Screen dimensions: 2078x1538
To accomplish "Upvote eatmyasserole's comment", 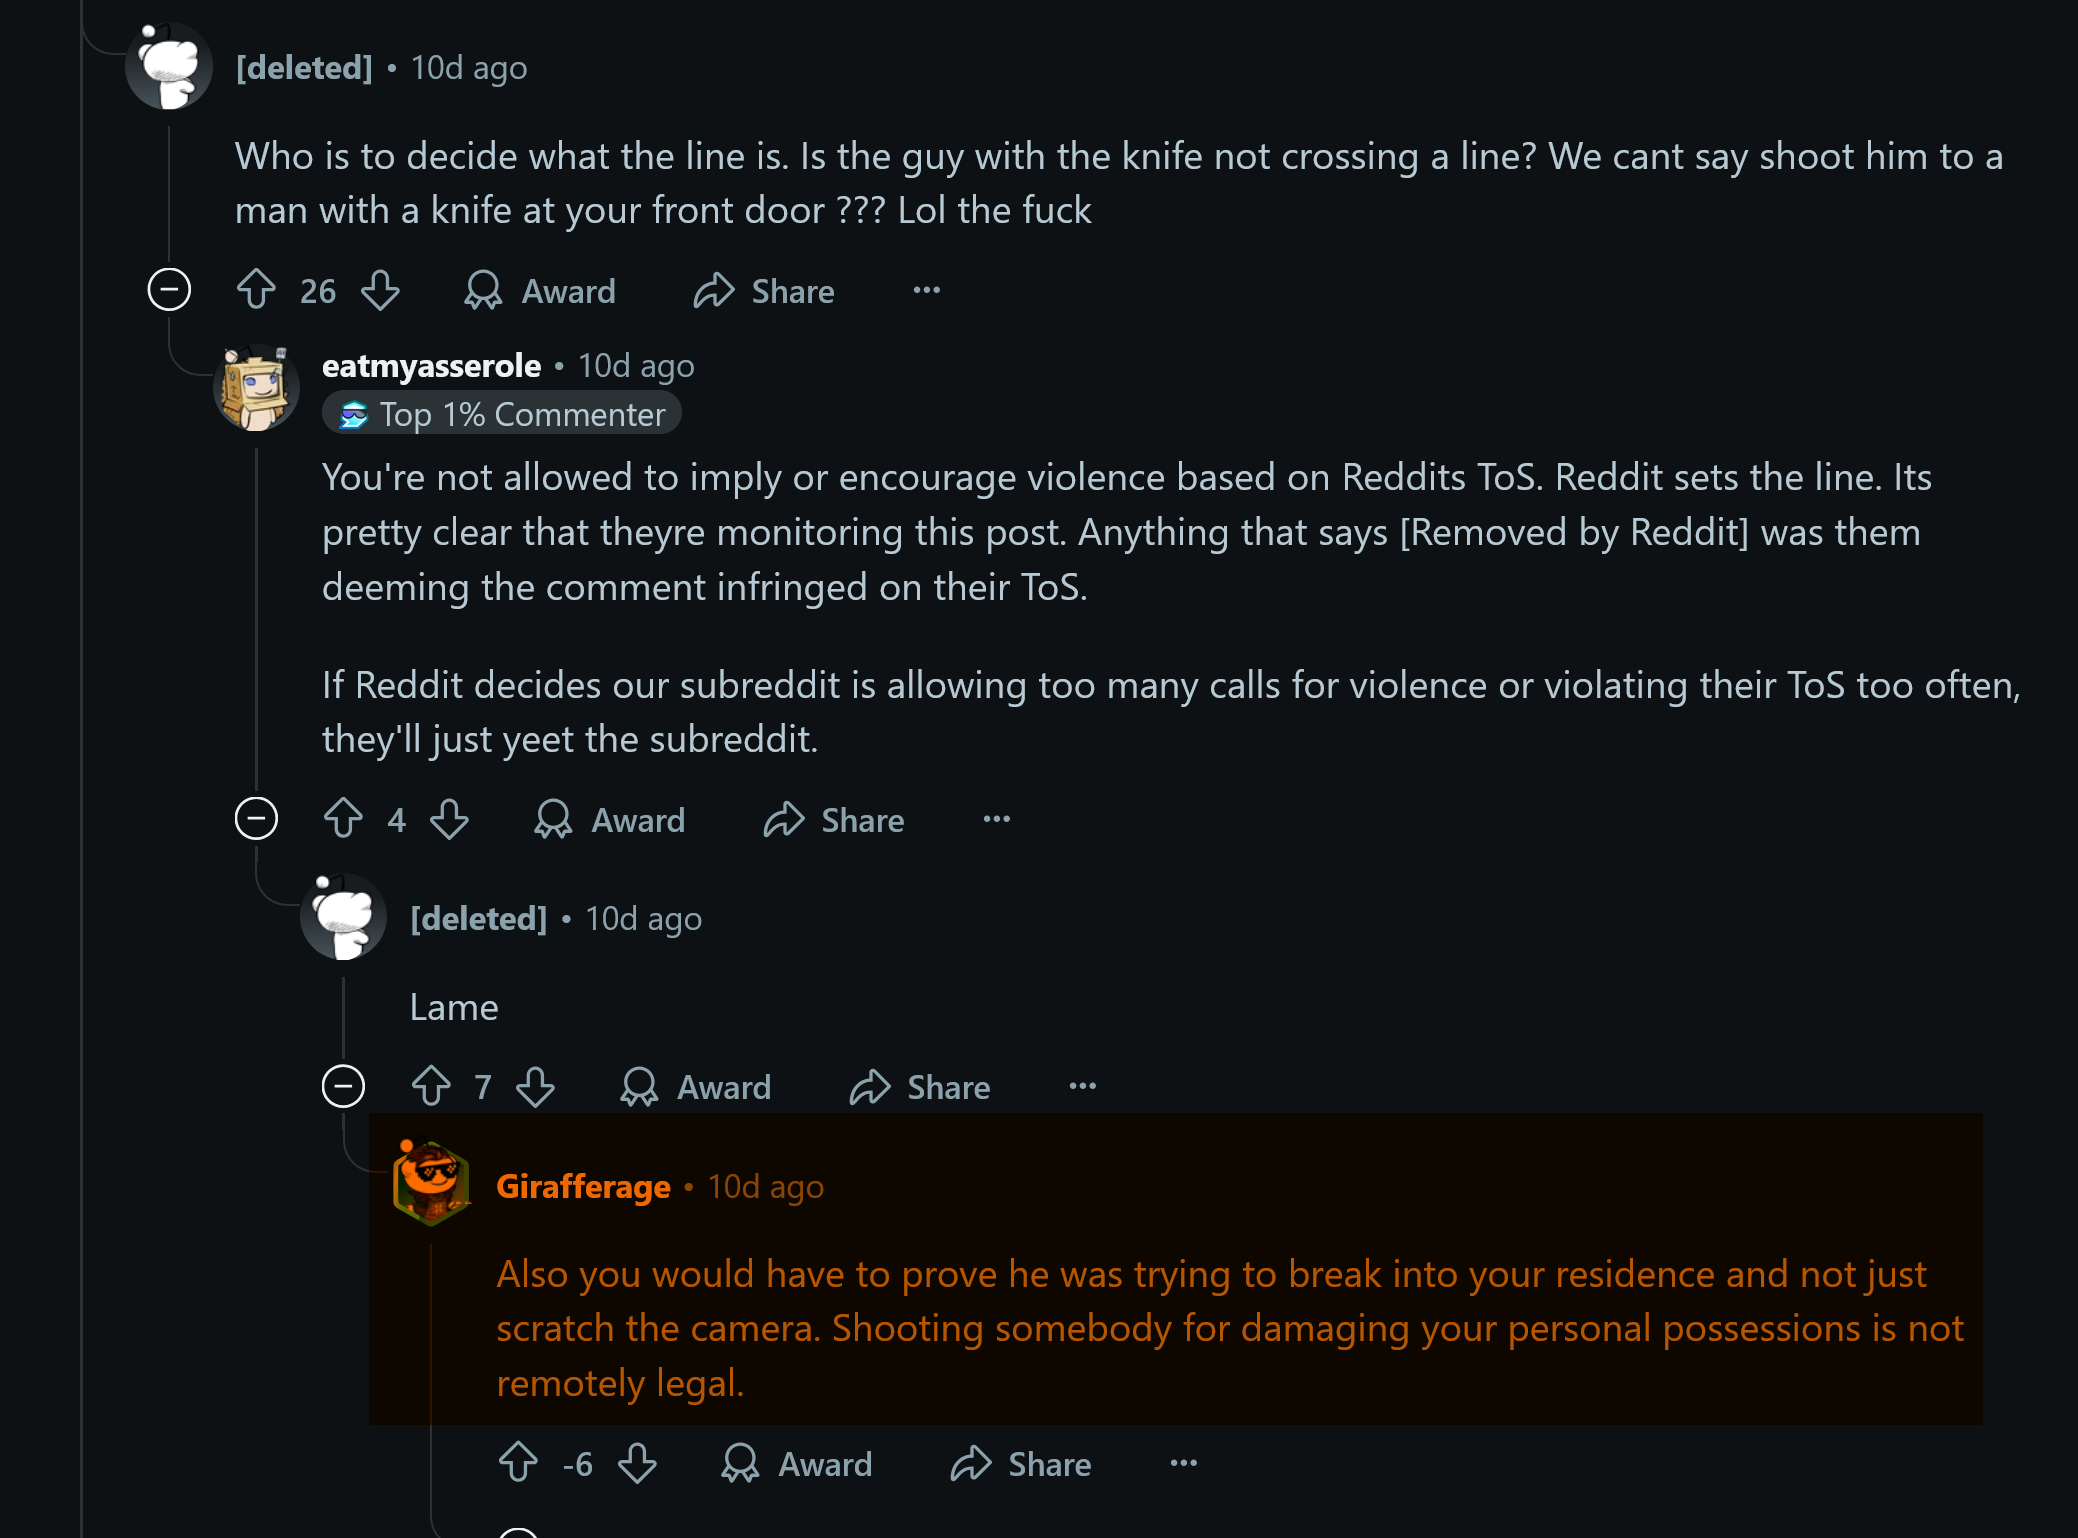I will click(343, 819).
